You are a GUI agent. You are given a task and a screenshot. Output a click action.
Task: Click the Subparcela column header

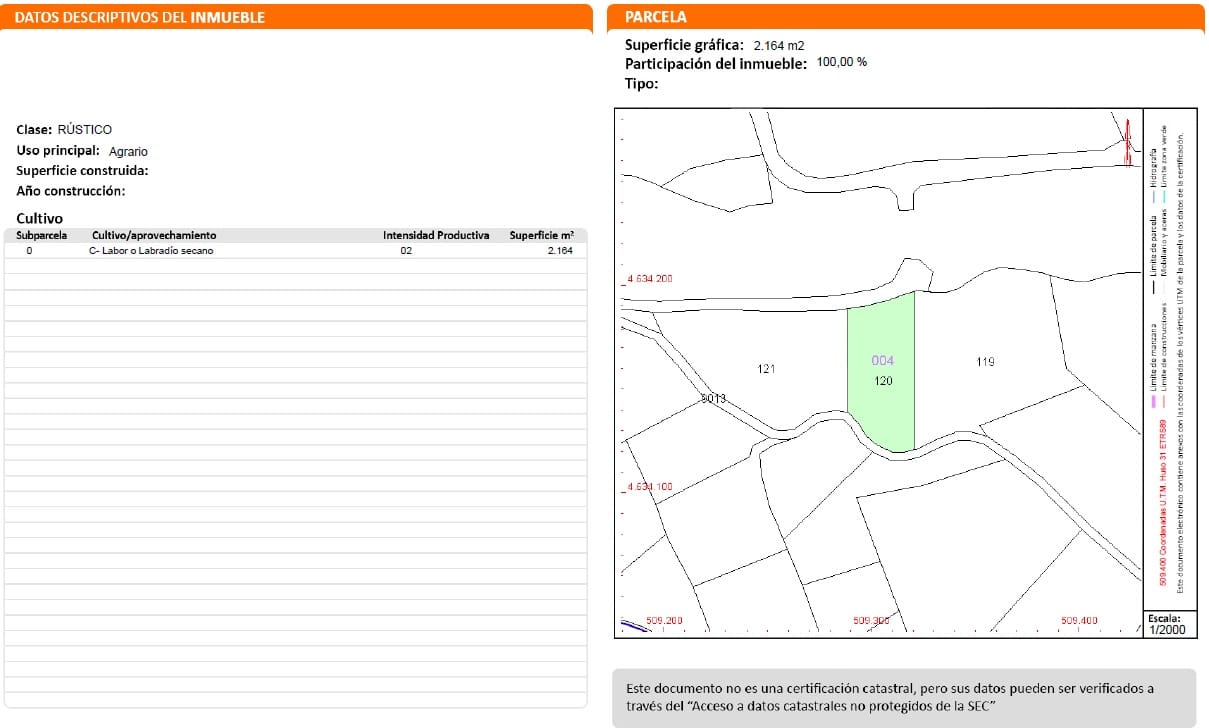[x=42, y=236]
